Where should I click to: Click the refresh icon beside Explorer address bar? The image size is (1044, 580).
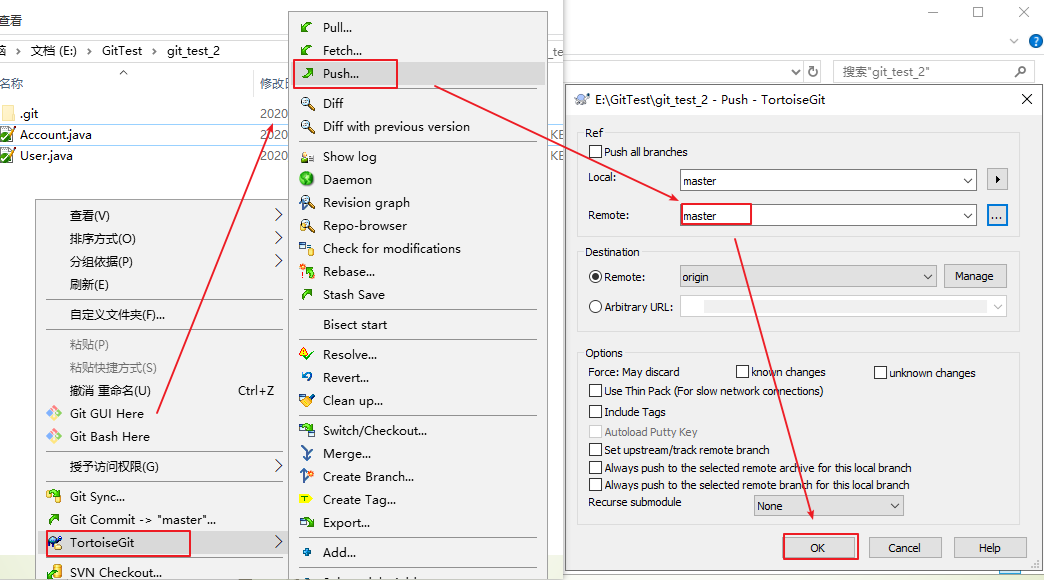(812, 71)
